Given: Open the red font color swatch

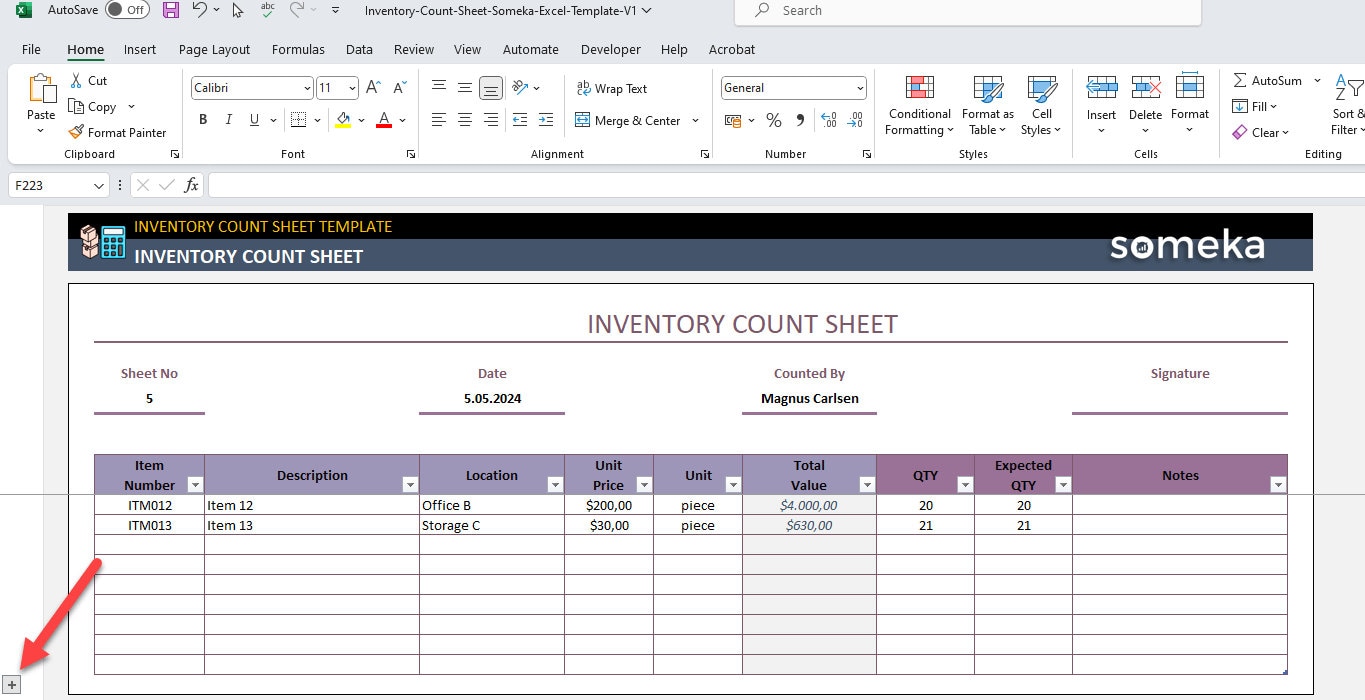Looking at the screenshot, I should (x=383, y=120).
